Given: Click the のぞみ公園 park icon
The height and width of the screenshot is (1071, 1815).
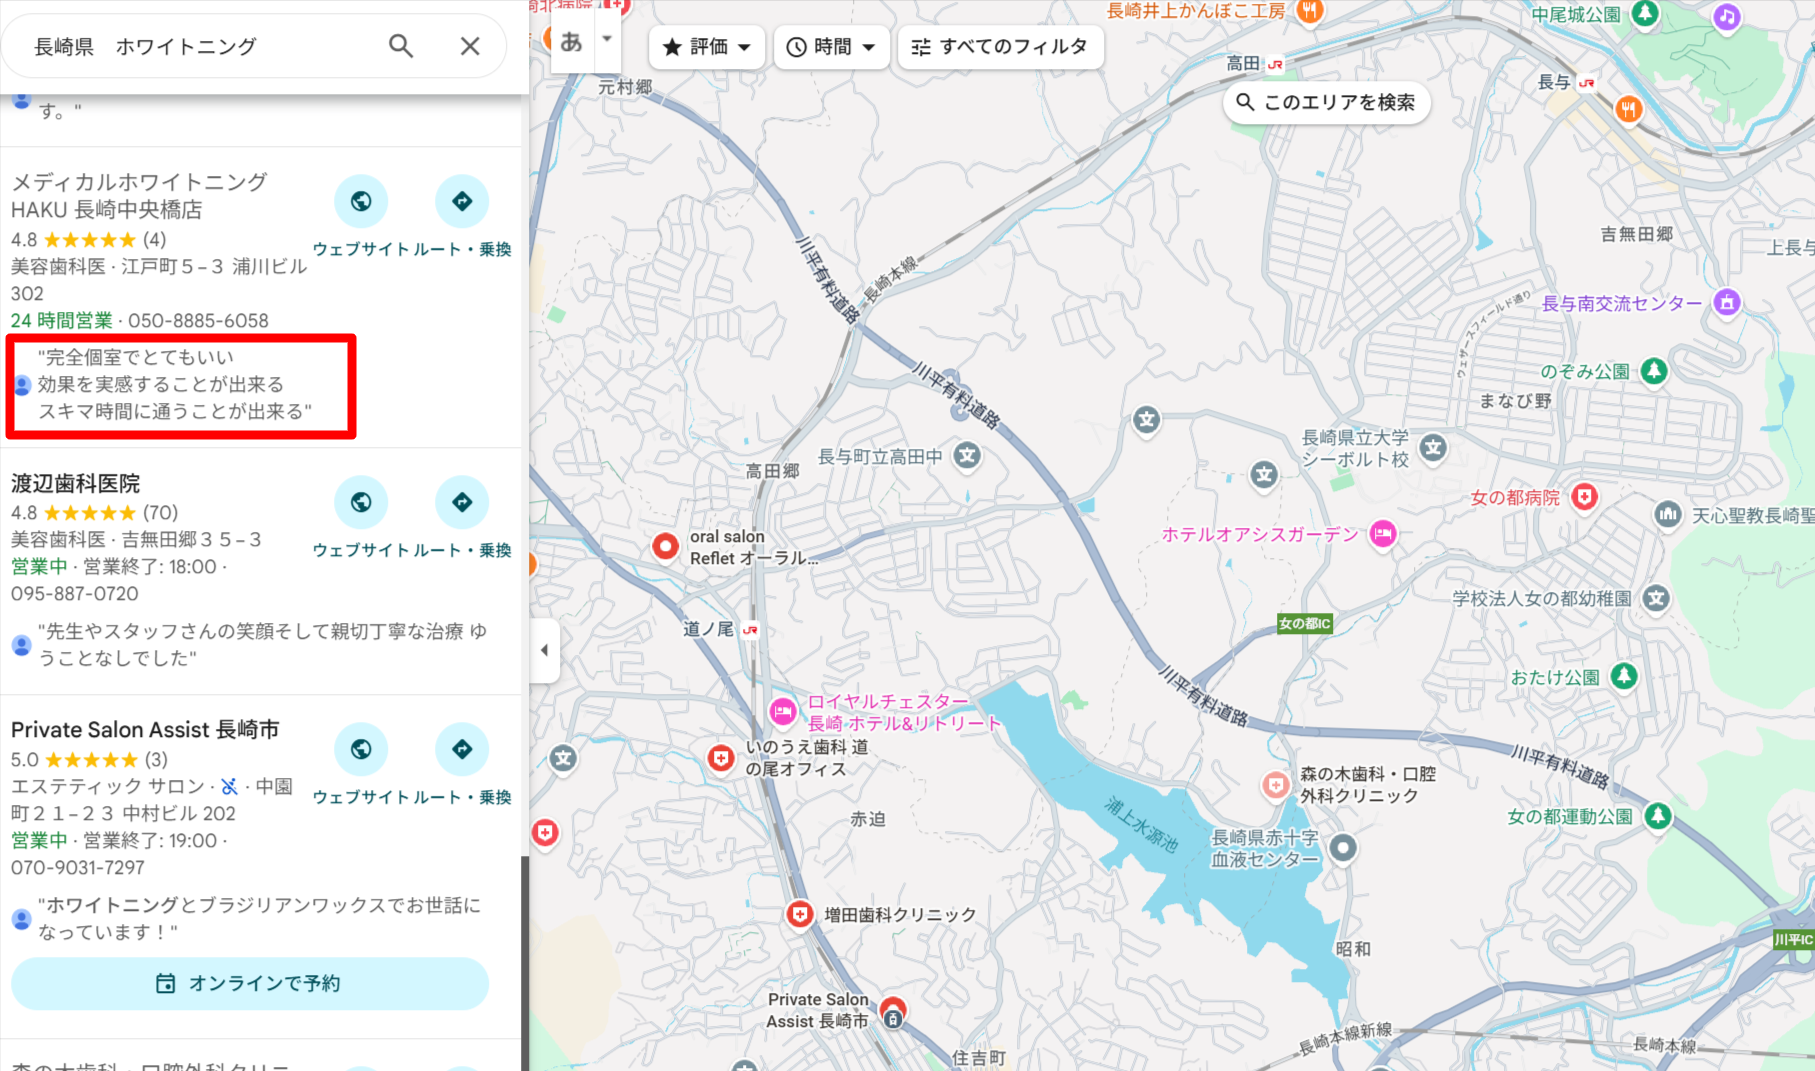Looking at the screenshot, I should [1654, 371].
